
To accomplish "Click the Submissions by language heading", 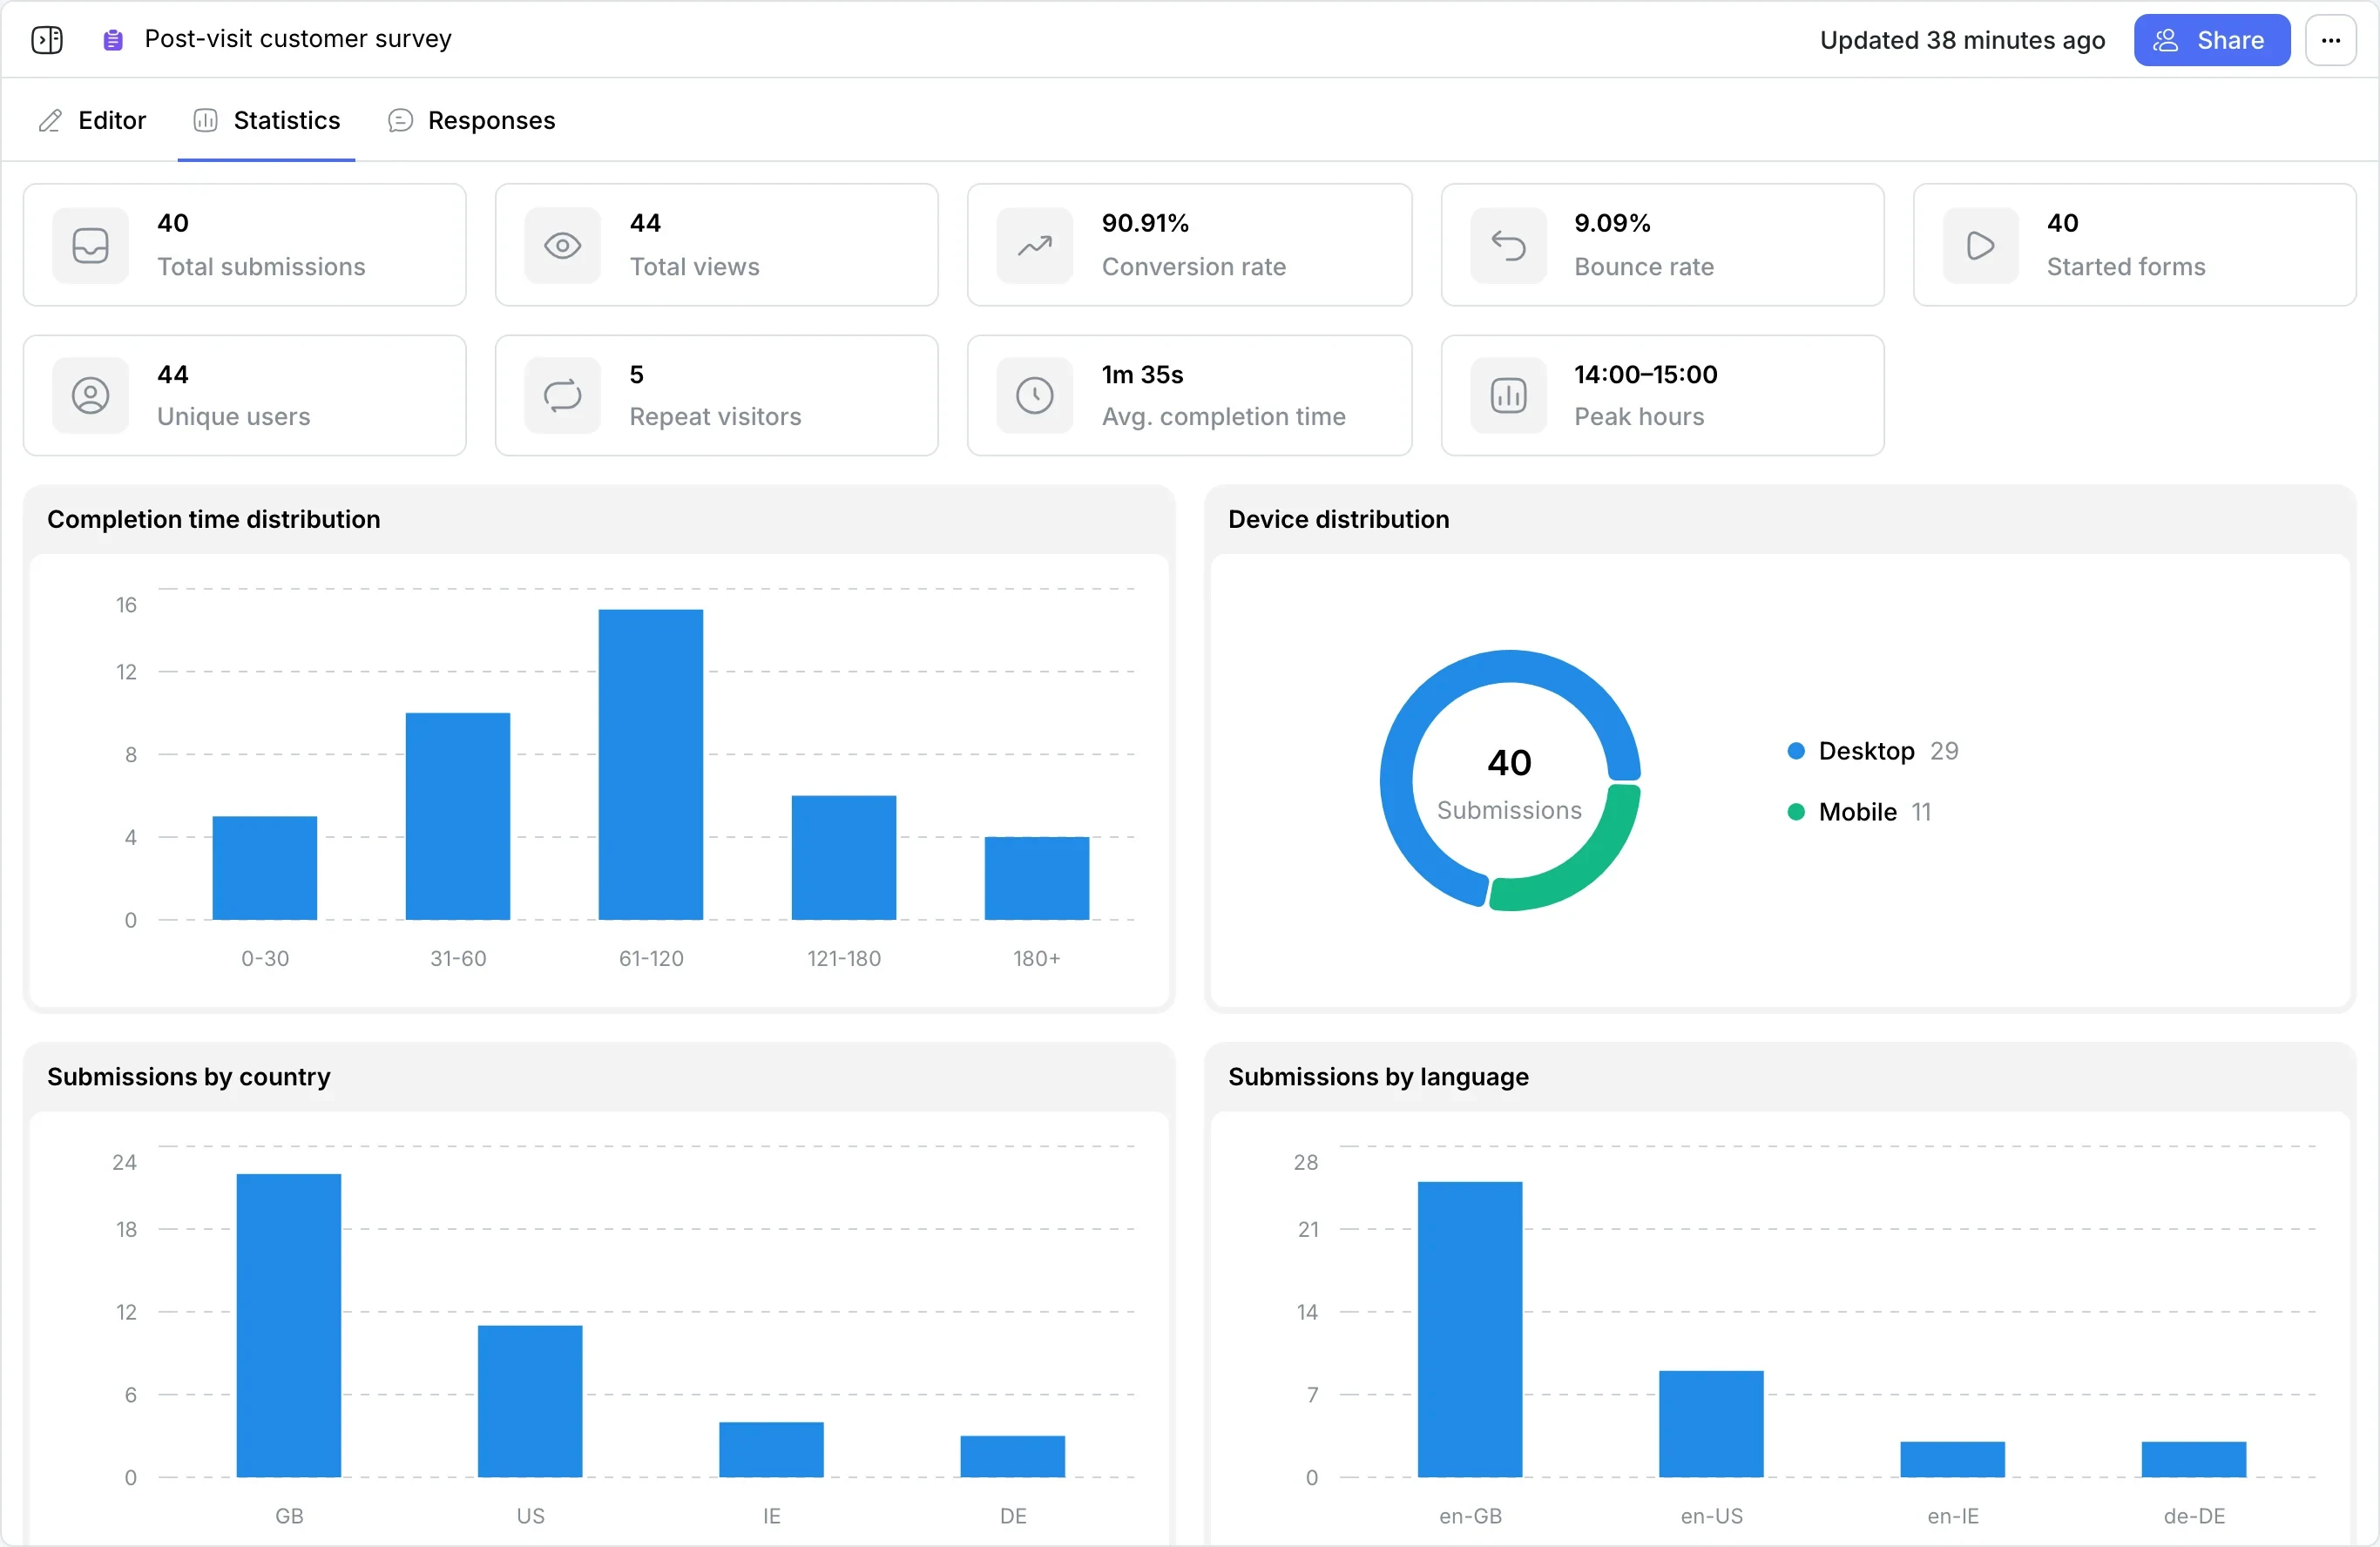I will 1378,1077.
